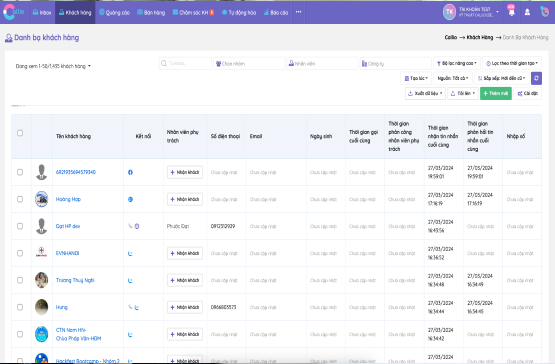Check the Hoàng Hợp row checkbox
The width and height of the screenshot is (555, 364).
(20, 199)
